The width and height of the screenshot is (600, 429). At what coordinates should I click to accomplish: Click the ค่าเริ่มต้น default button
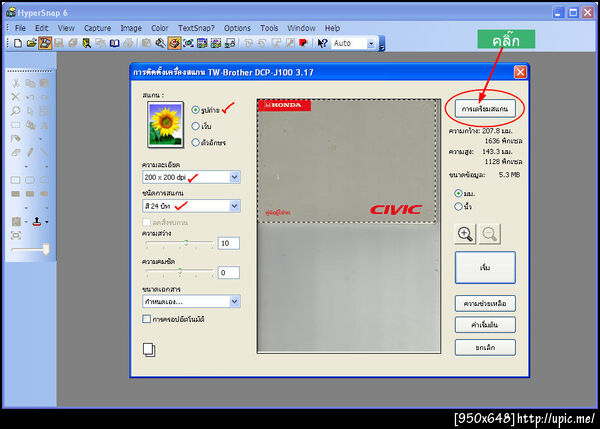(485, 325)
